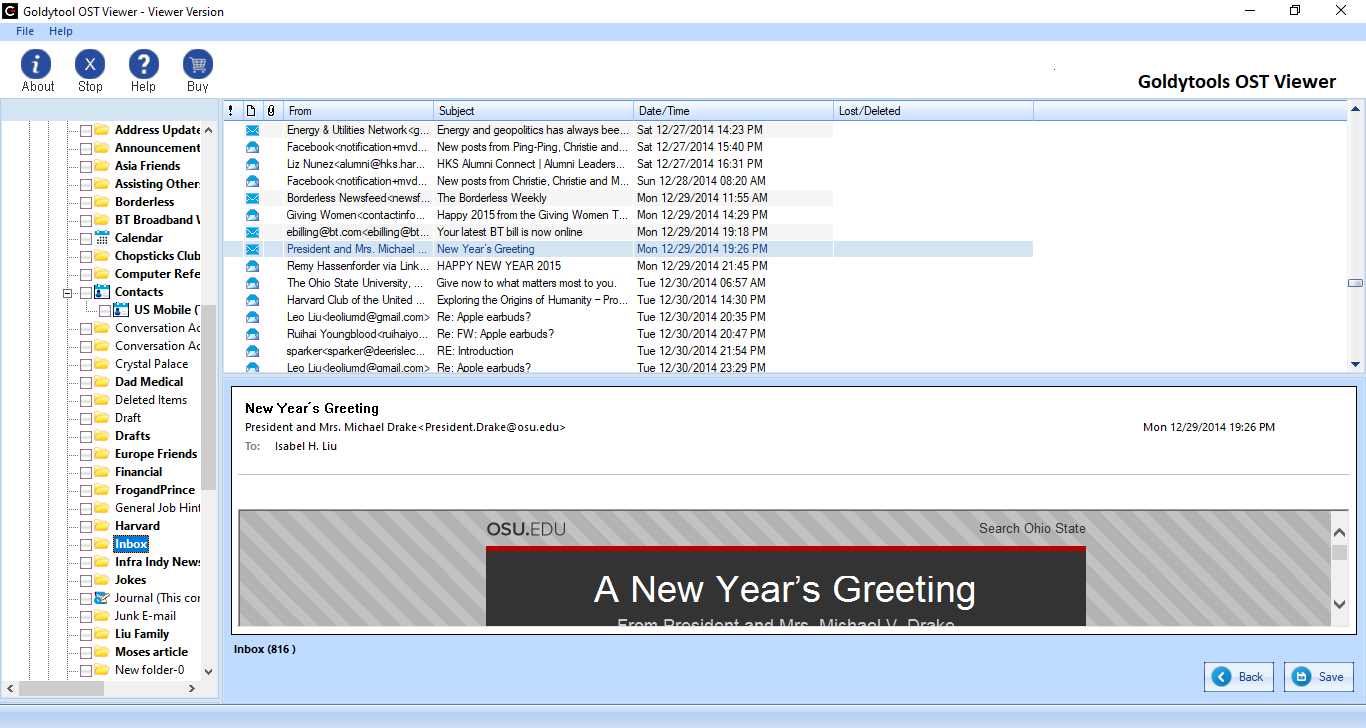Click the Inbox folder icon

[x=102, y=544]
